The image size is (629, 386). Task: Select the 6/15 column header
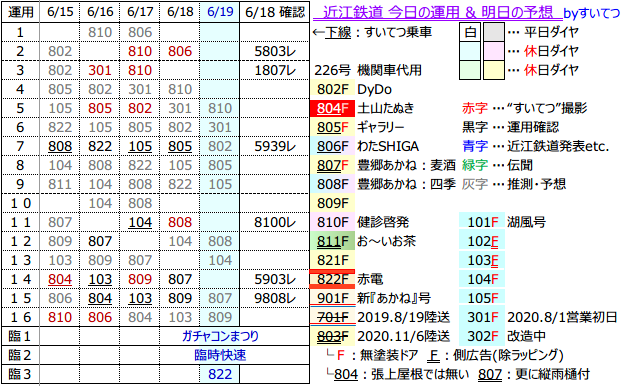[x=60, y=12]
